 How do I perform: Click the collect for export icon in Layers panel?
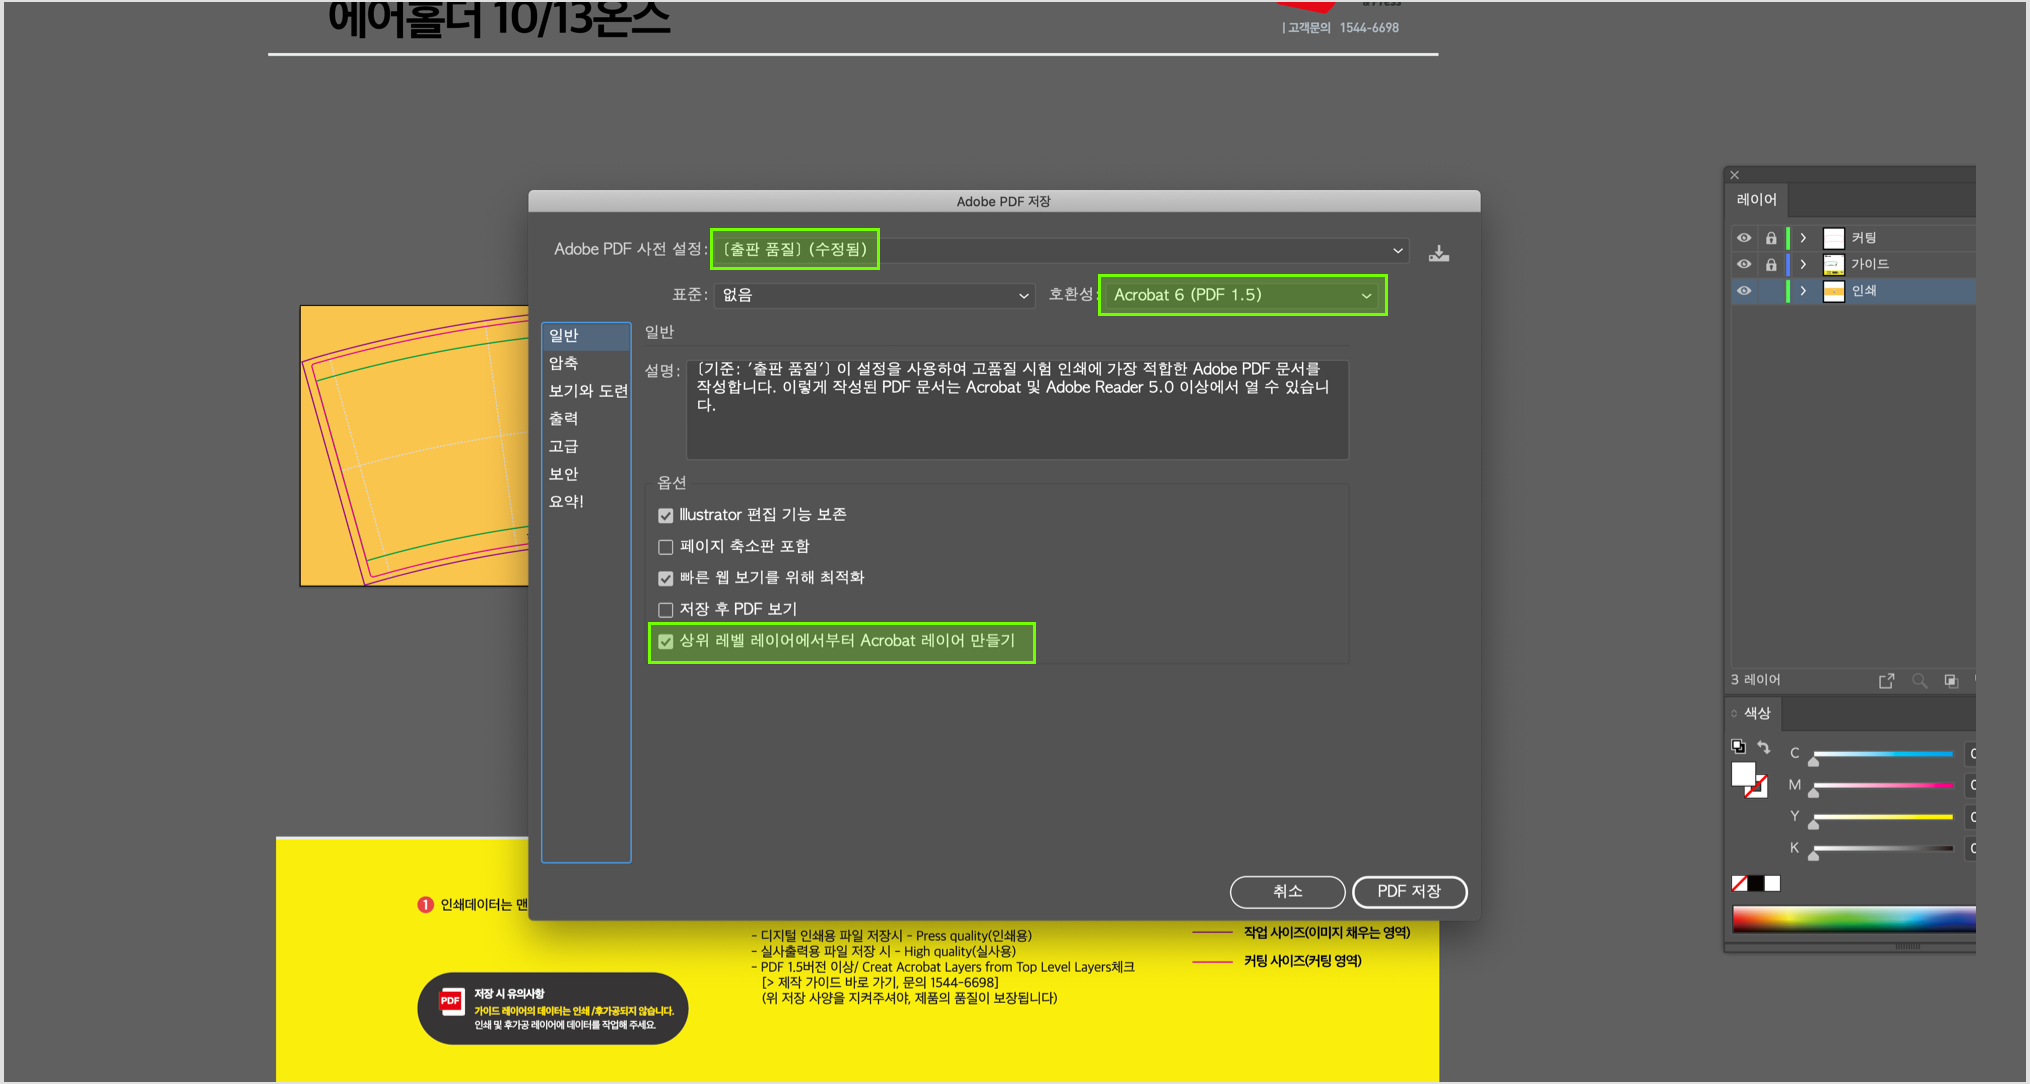click(1886, 681)
